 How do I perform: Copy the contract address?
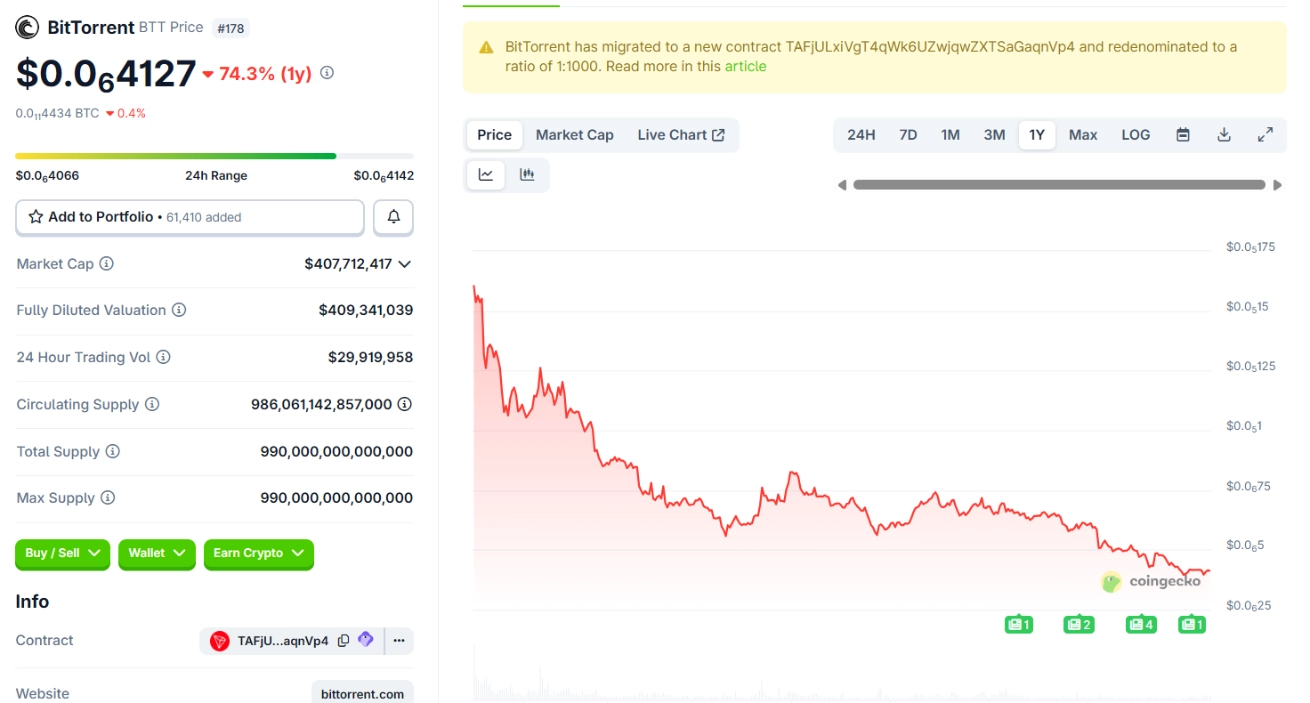click(344, 641)
